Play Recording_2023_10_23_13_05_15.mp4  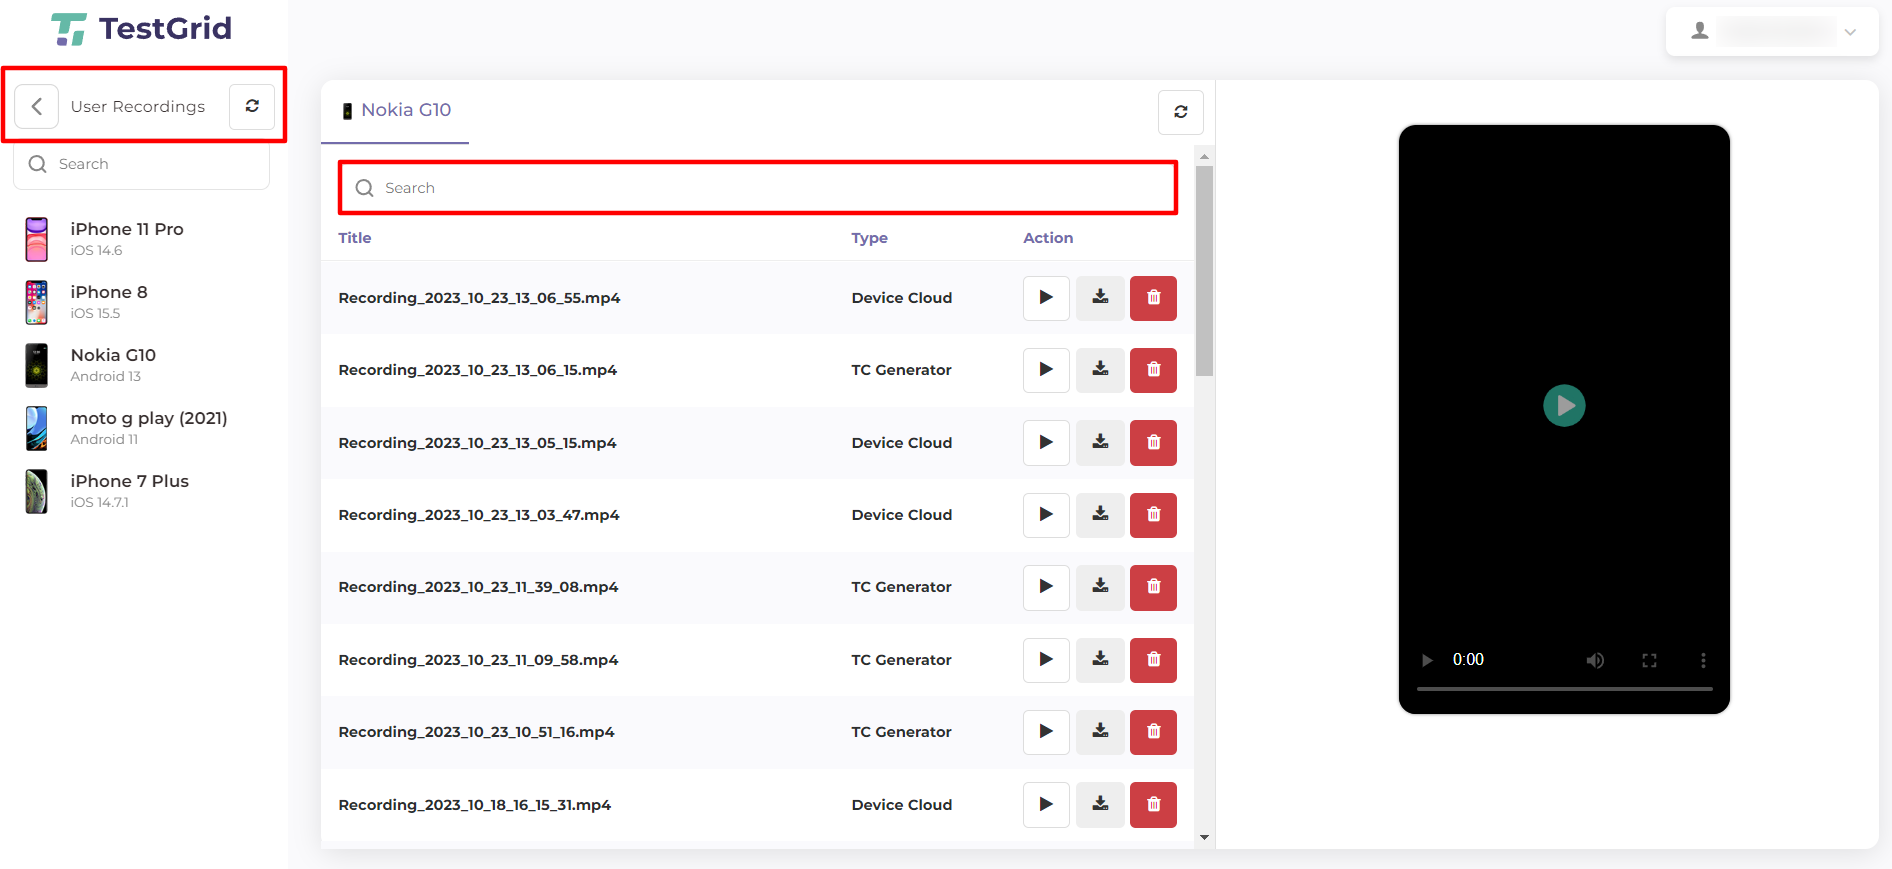click(x=1046, y=443)
